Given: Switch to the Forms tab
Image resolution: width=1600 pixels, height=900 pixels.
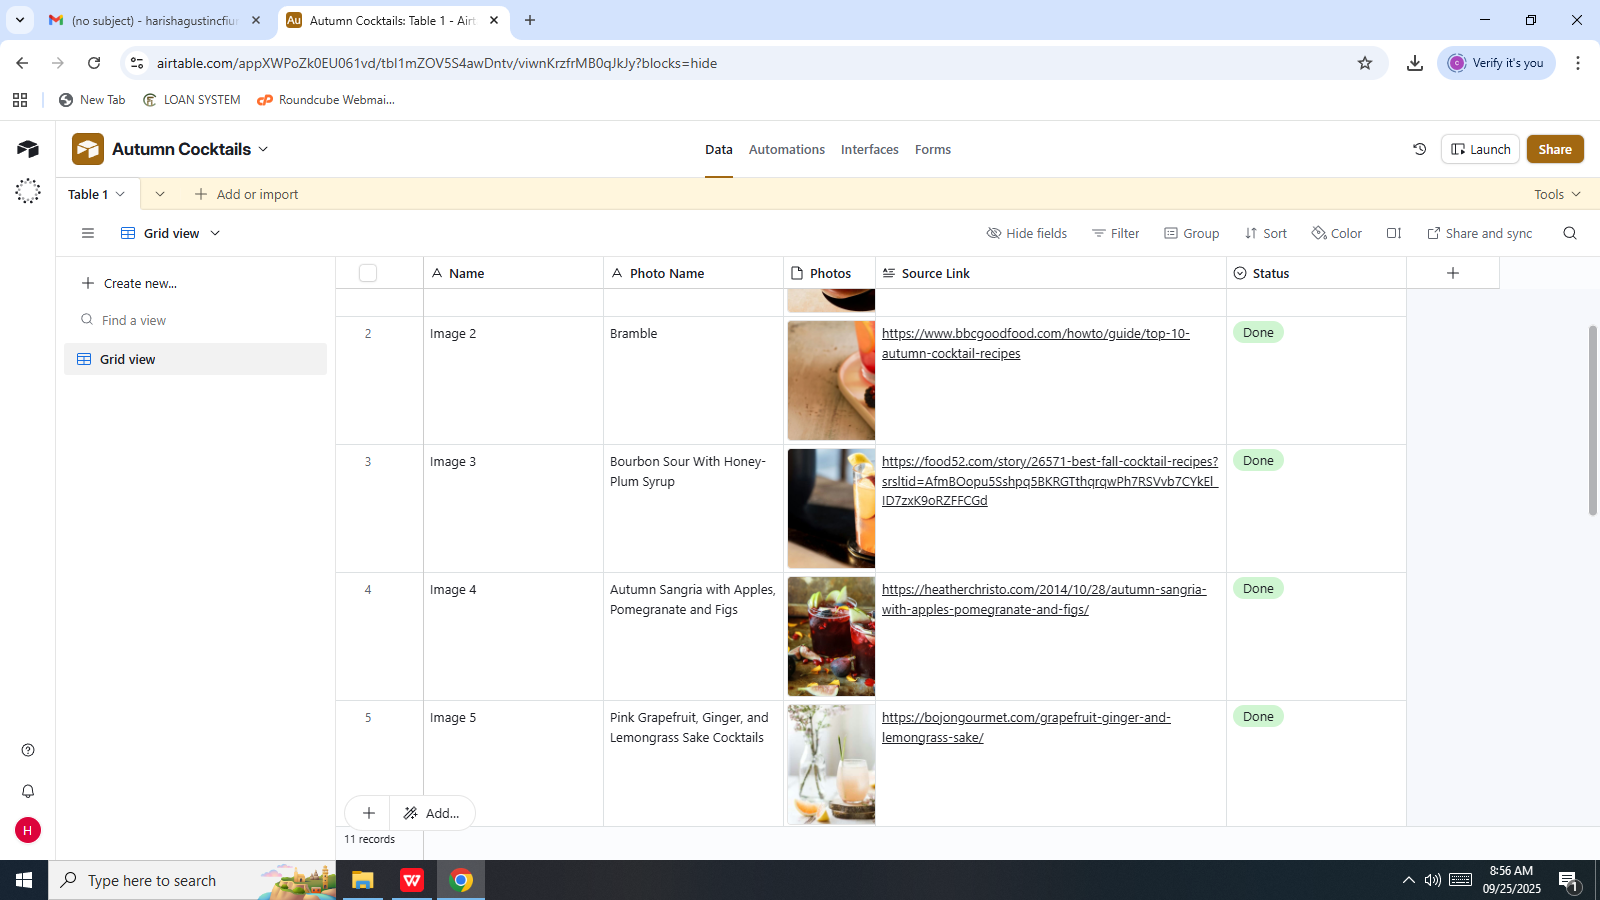Looking at the screenshot, I should click(x=932, y=149).
